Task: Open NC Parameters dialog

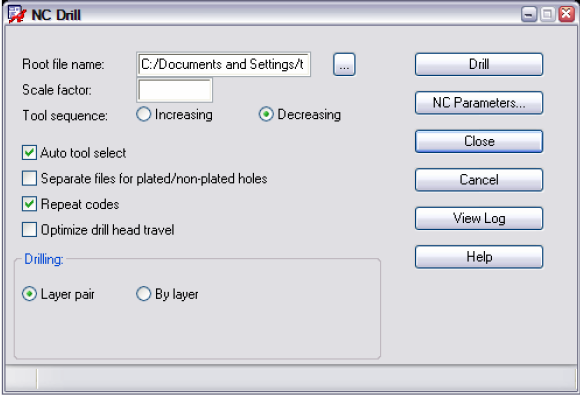Action: pos(479,103)
